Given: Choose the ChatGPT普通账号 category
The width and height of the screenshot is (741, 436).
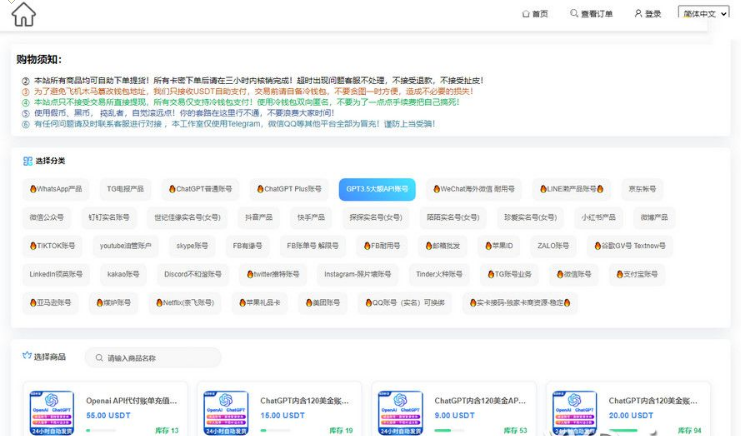Looking at the screenshot, I should click(201, 189).
